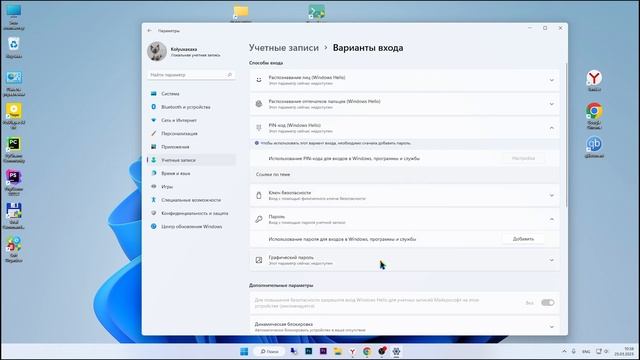Click the taskbar Поиск search box
The image size is (640, 360).
(269, 351)
